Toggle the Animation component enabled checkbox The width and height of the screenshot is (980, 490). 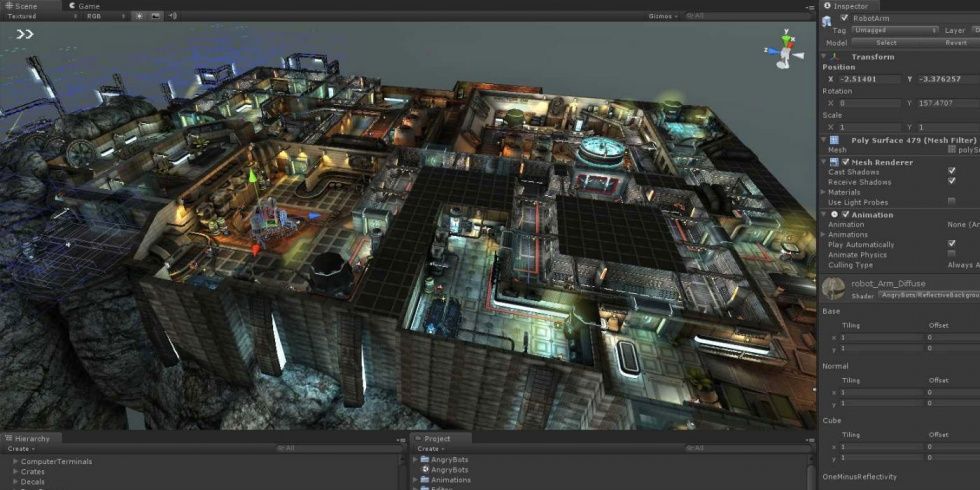pyautogui.click(x=846, y=214)
